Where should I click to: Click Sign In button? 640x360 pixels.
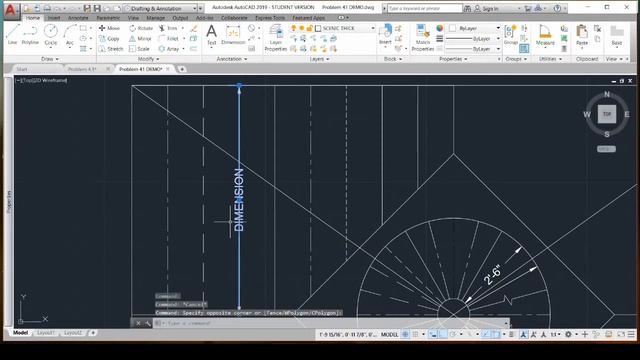click(486, 8)
